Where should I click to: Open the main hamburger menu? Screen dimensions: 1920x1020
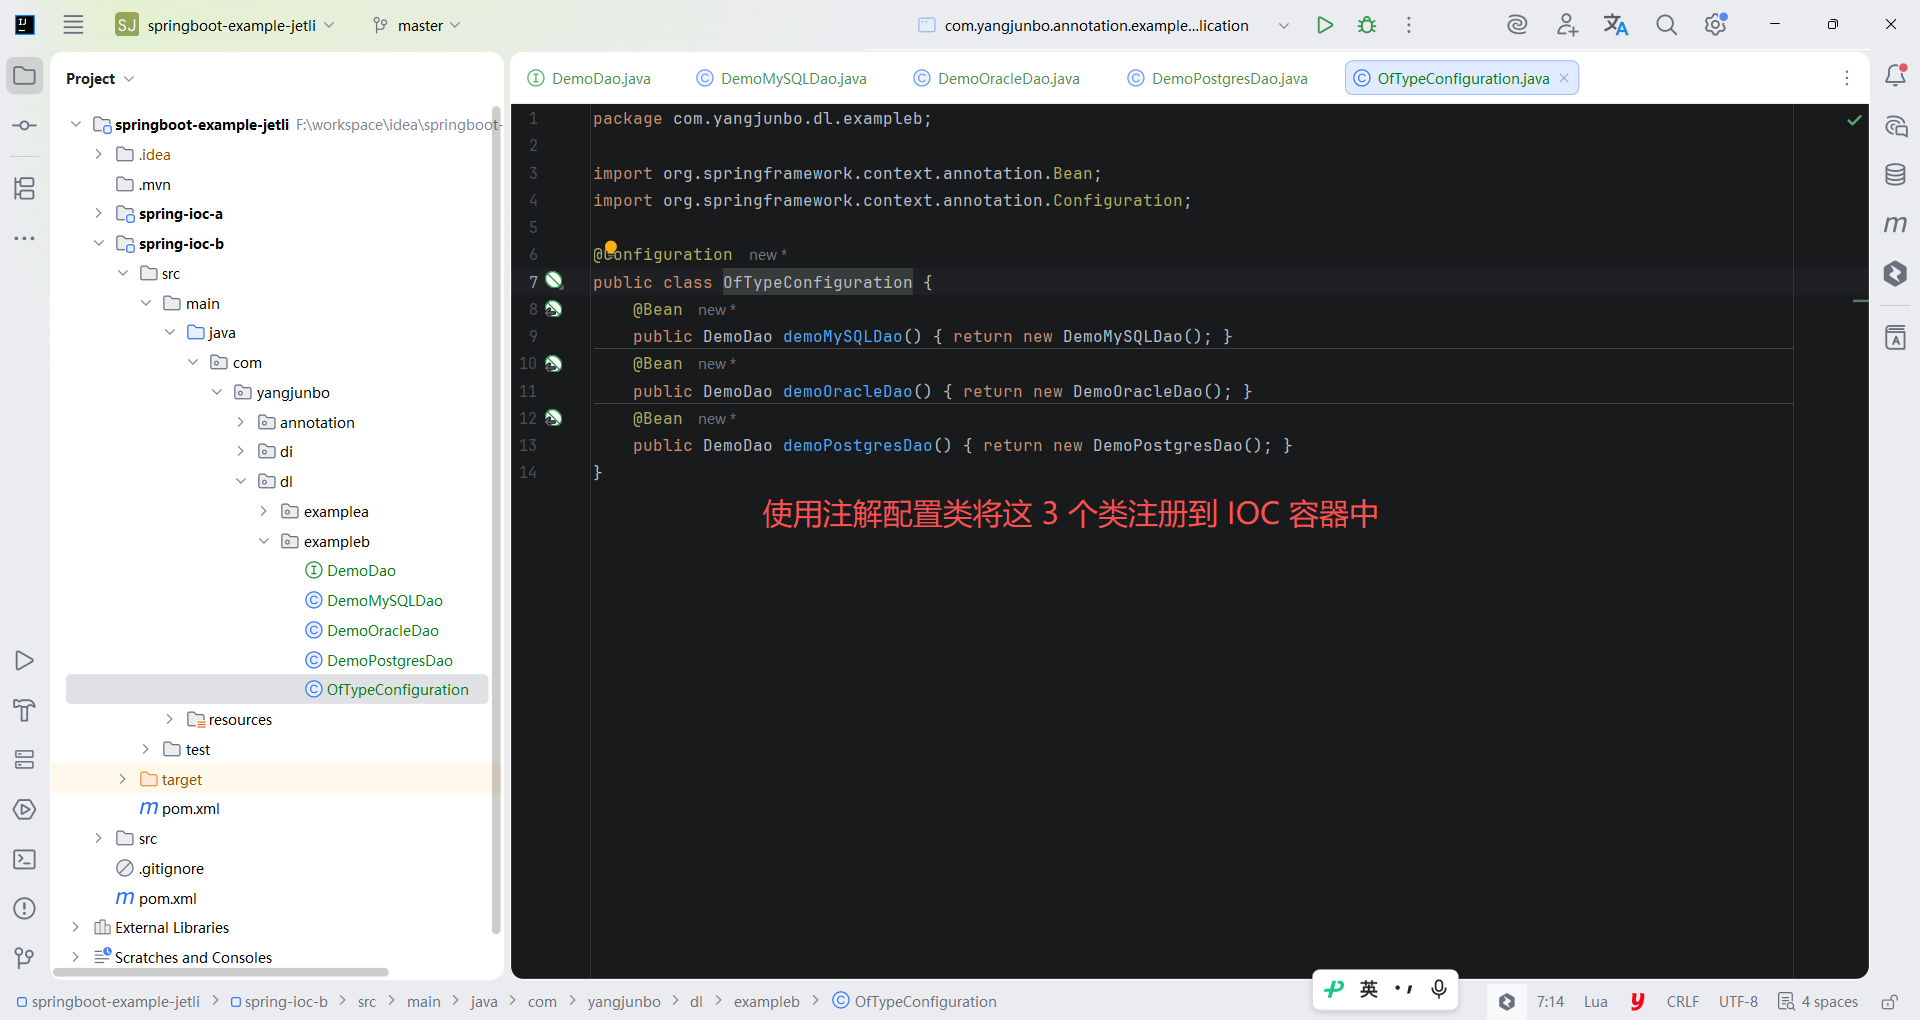pos(73,25)
